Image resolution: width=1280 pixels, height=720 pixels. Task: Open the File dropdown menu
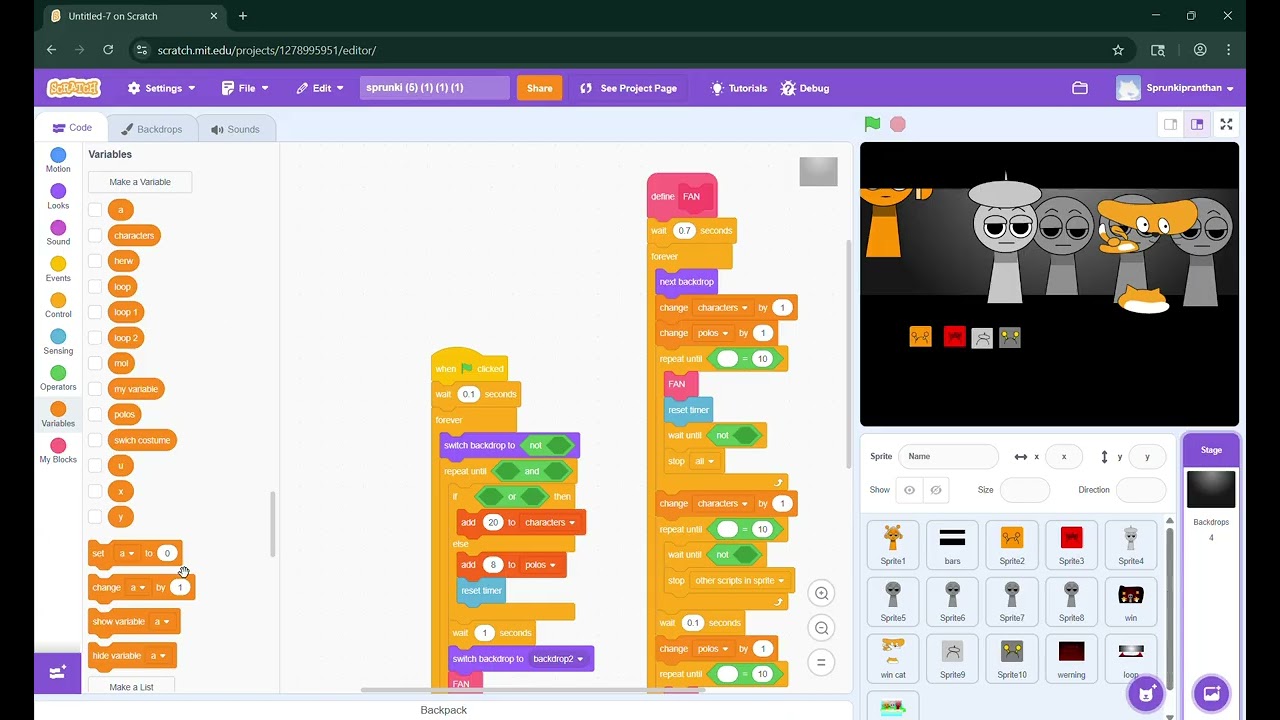(x=245, y=88)
